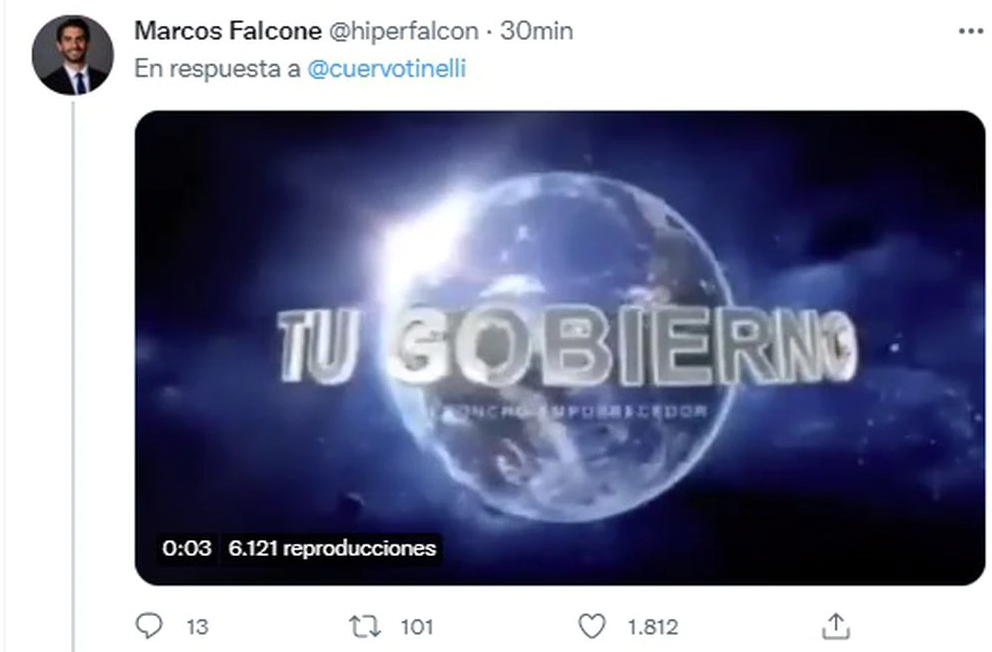
Task: Open the 30min timestamp link
Action: [536, 31]
